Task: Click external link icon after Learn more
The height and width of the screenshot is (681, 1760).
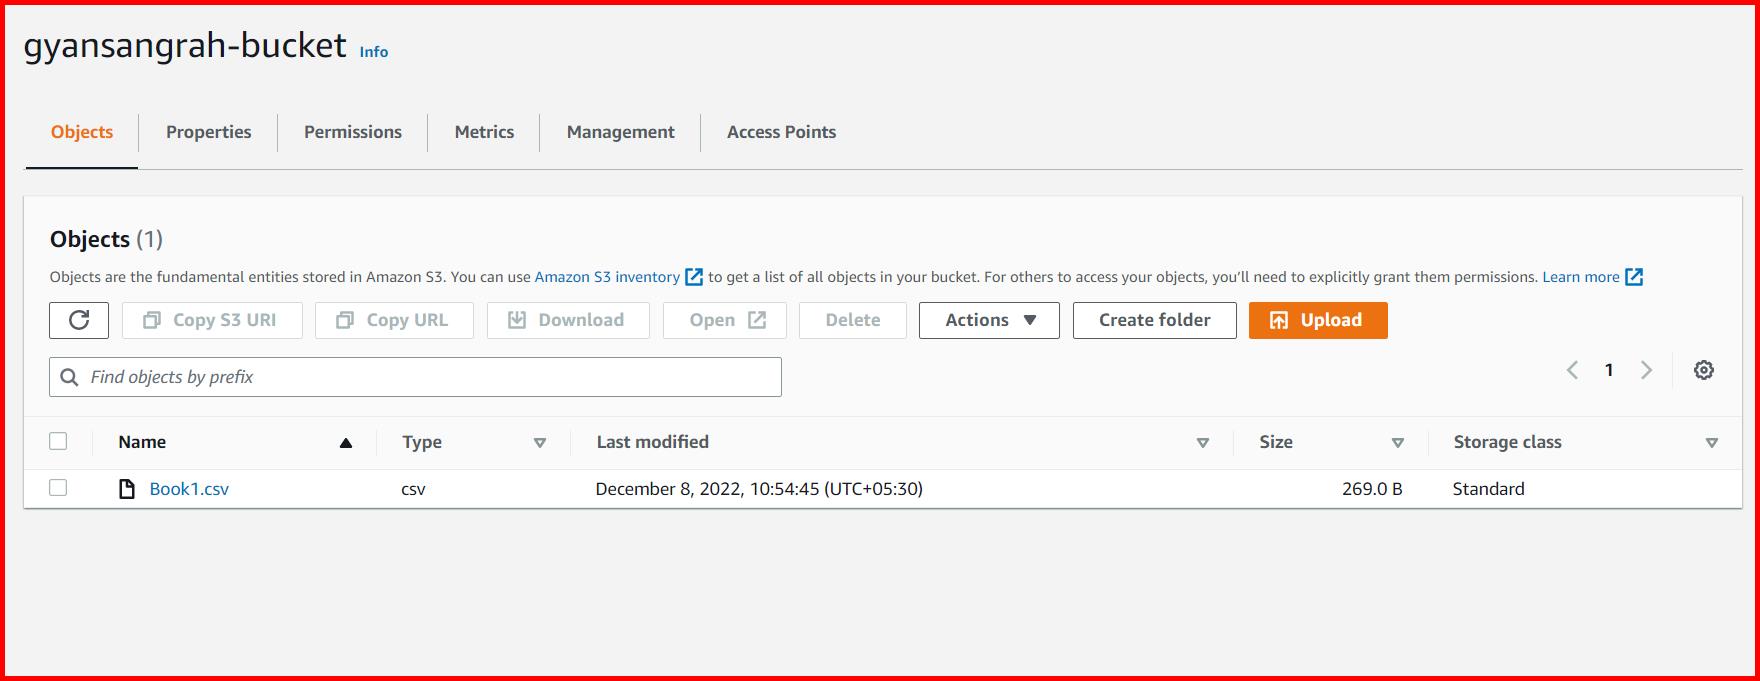Action: [x=1634, y=277]
